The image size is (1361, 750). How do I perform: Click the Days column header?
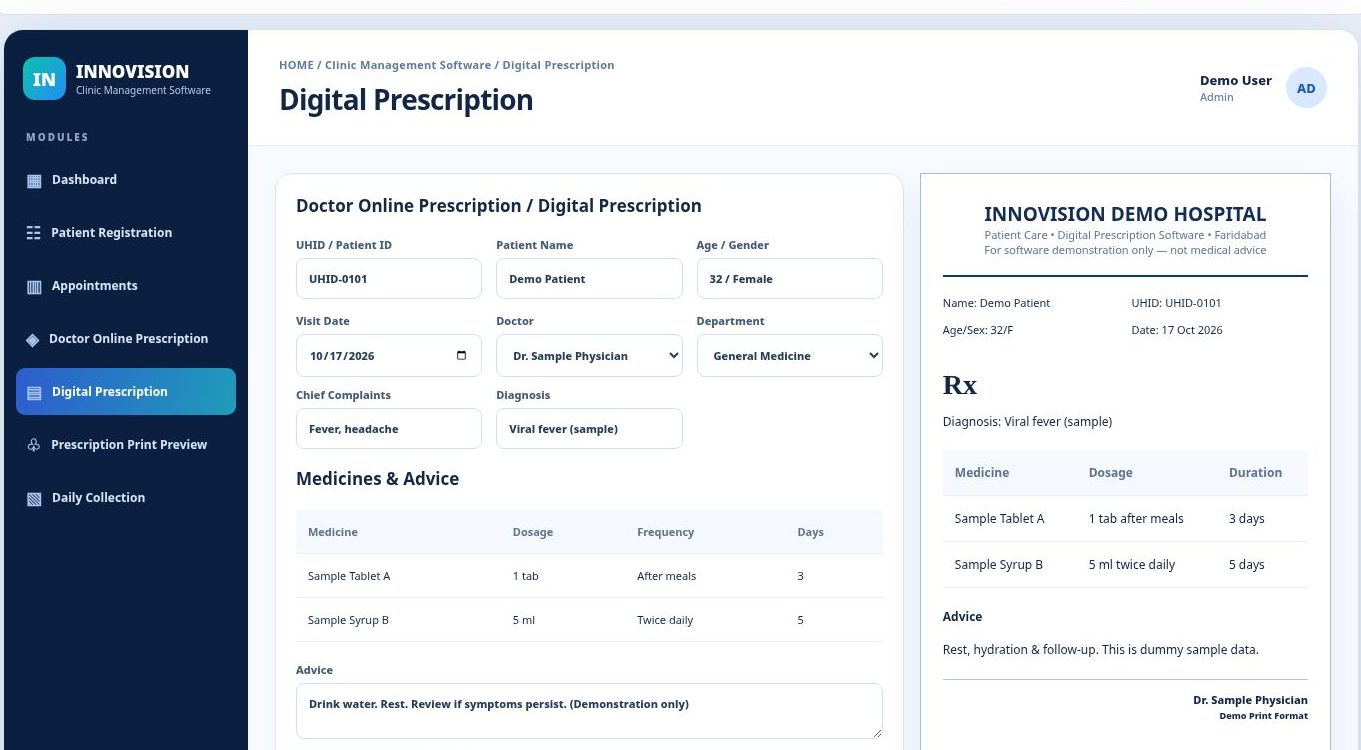coord(811,532)
